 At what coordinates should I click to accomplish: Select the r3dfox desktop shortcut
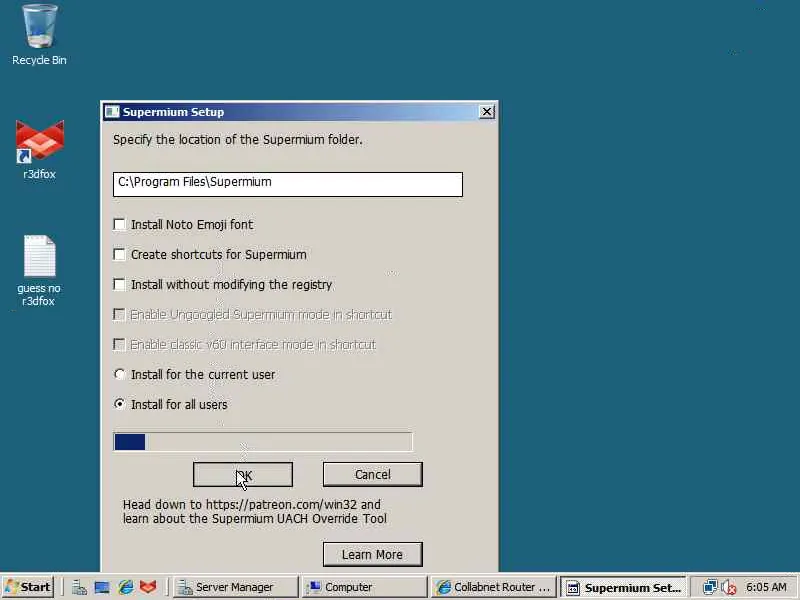pyautogui.click(x=39, y=149)
